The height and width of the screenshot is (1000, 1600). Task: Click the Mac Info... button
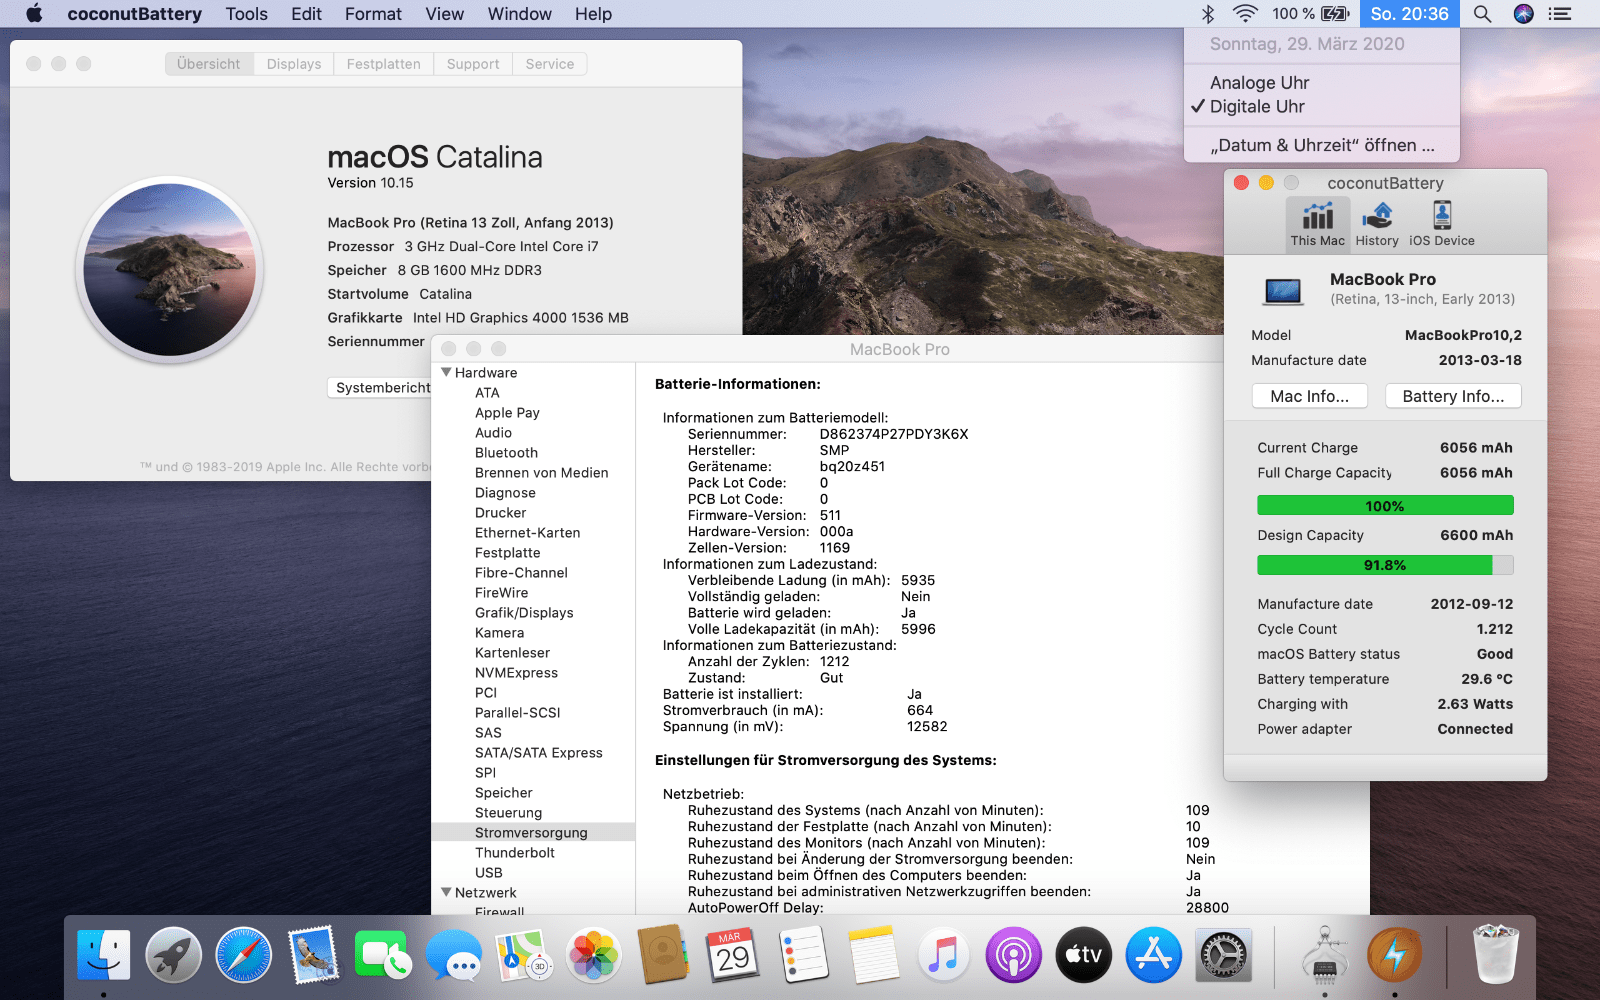[x=1310, y=396]
